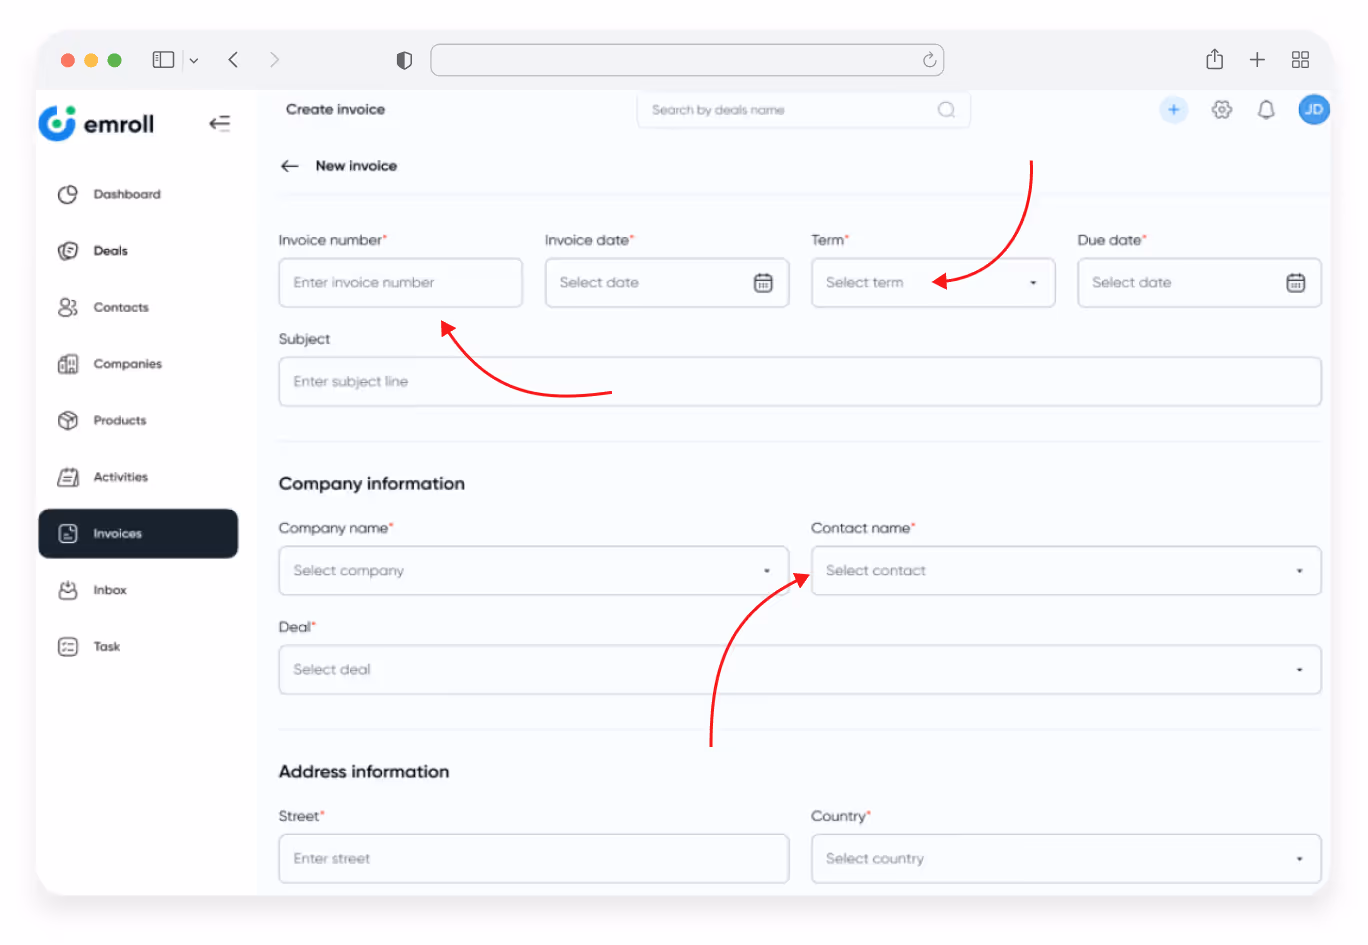
Task: Open the Due date calendar icon
Action: pos(1296,283)
